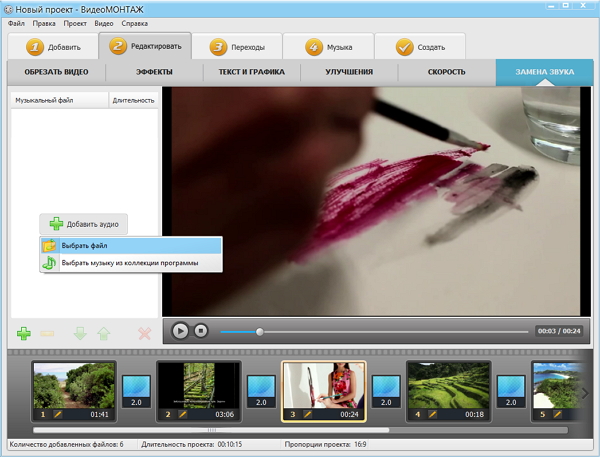
Task: Edit clip 4 with its pencil icon
Action: (x=432, y=414)
